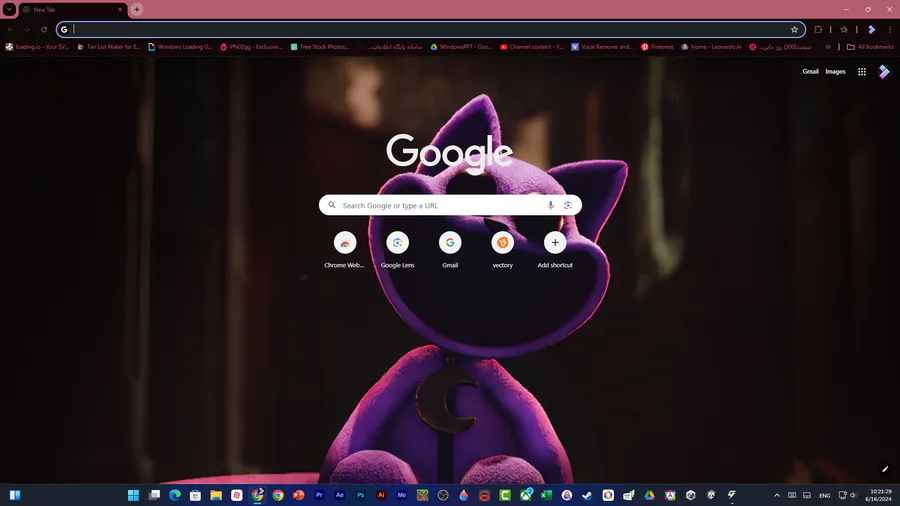Open Steam from taskbar
The width and height of the screenshot is (900, 506).
[x=587, y=495]
